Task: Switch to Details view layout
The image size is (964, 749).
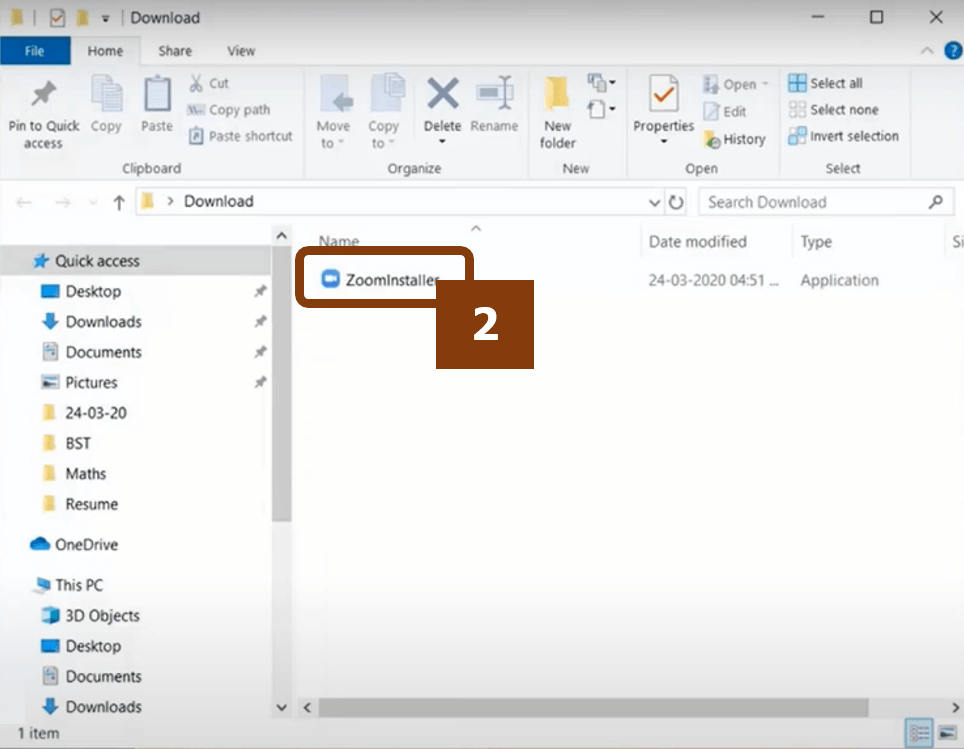Action: coord(919,733)
